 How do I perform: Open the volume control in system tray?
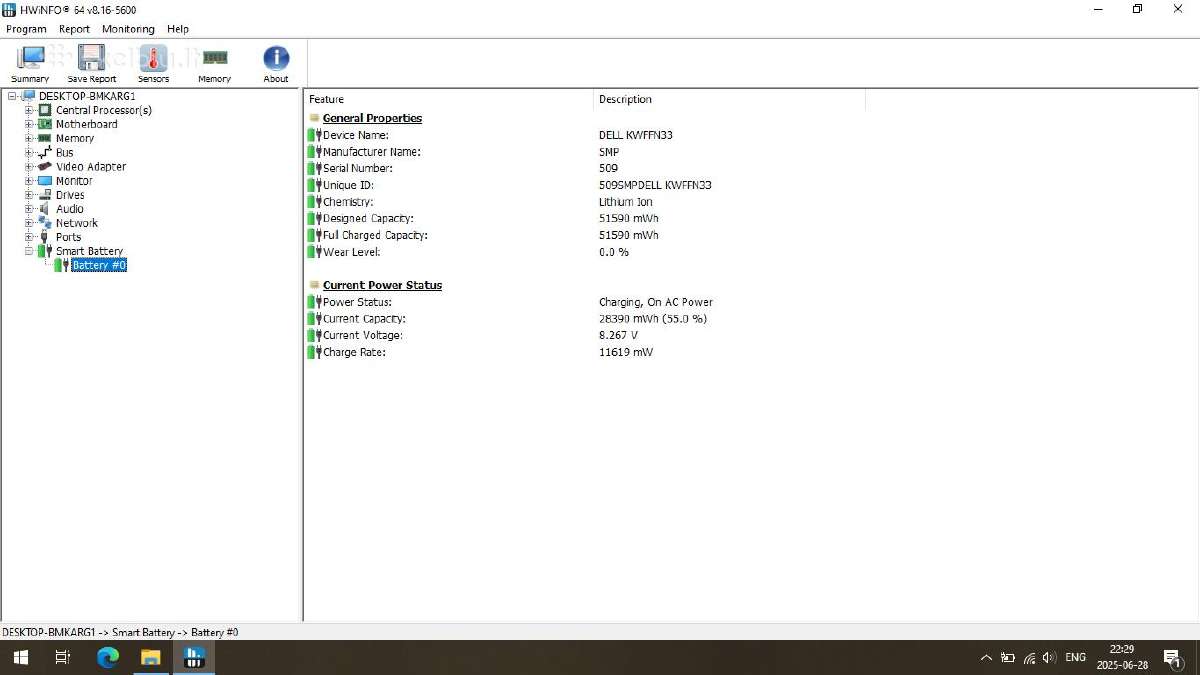tap(1049, 657)
